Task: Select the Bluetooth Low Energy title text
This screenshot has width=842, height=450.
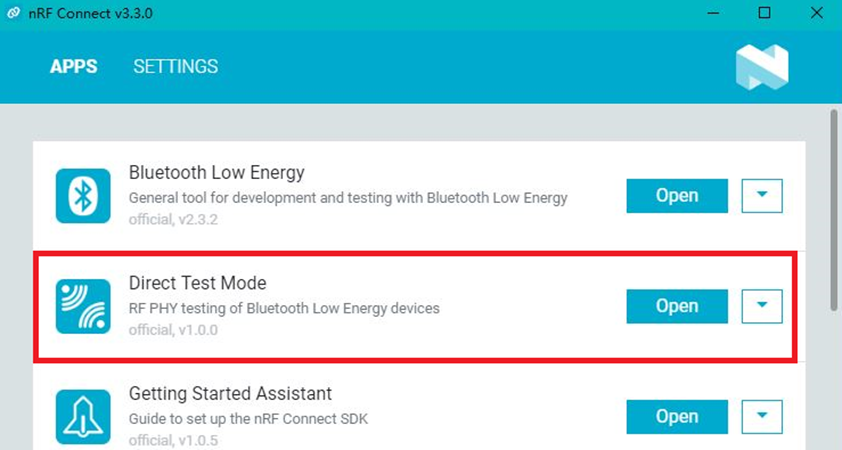Action: [217, 173]
